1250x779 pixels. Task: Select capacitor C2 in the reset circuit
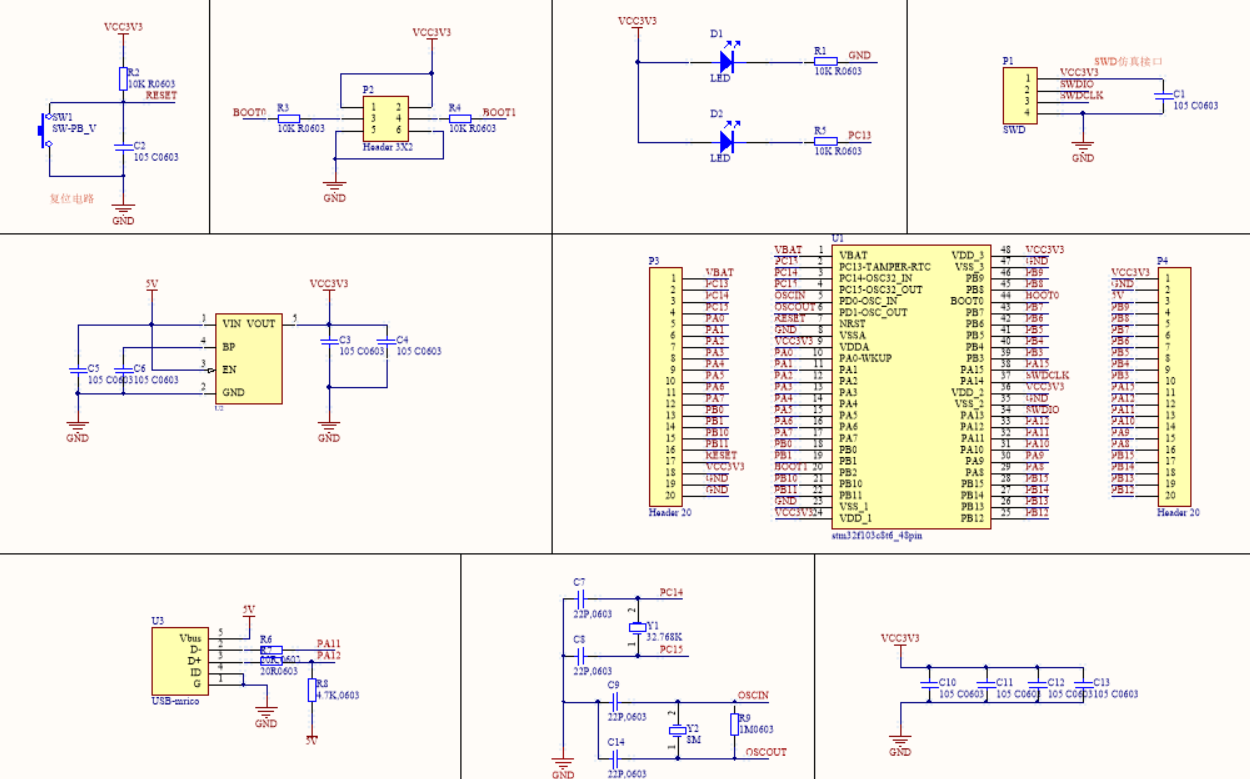pos(123,146)
